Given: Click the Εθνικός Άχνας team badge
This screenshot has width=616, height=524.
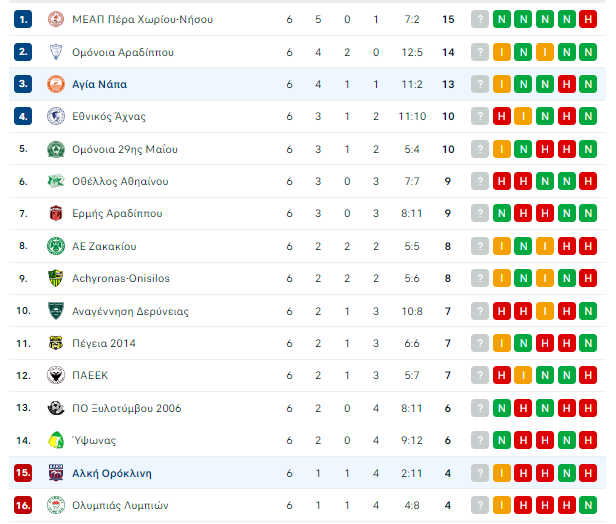Looking at the screenshot, I should 56,117.
